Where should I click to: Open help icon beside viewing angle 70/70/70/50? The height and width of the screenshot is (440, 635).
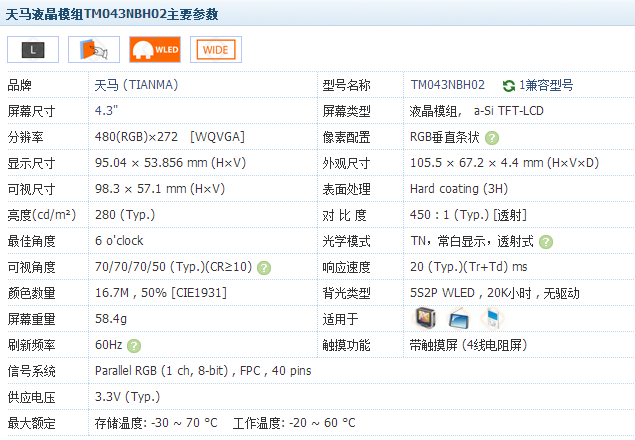tap(264, 268)
